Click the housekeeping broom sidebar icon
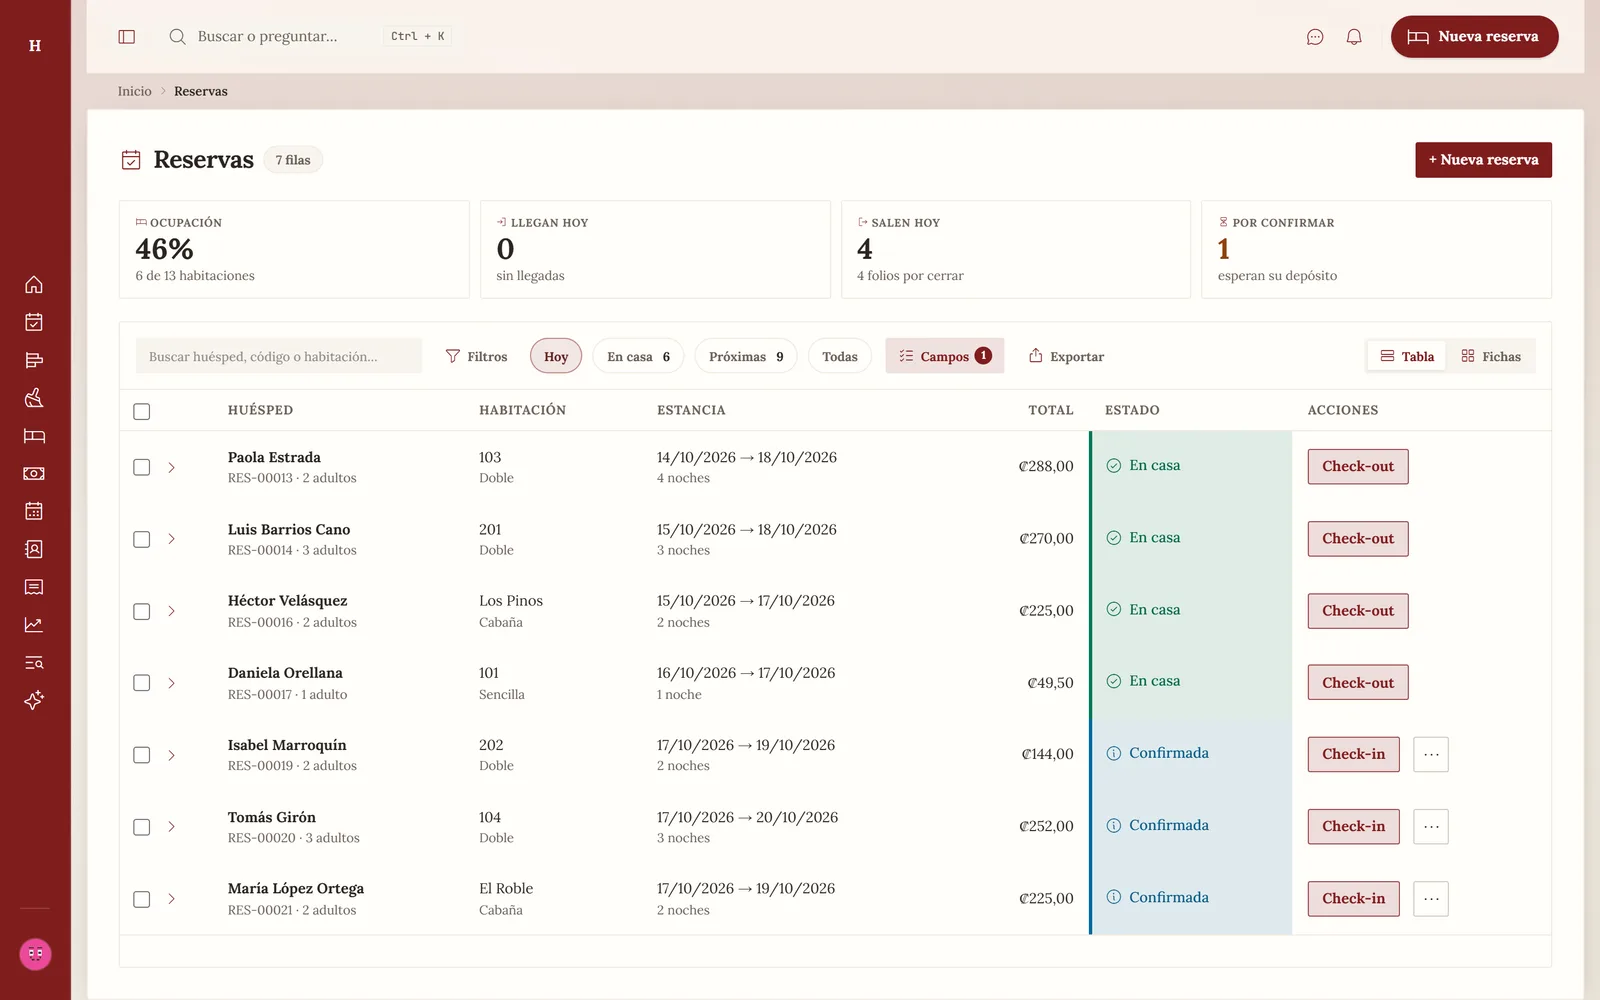This screenshot has width=1600, height=1000. click(x=34, y=398)
